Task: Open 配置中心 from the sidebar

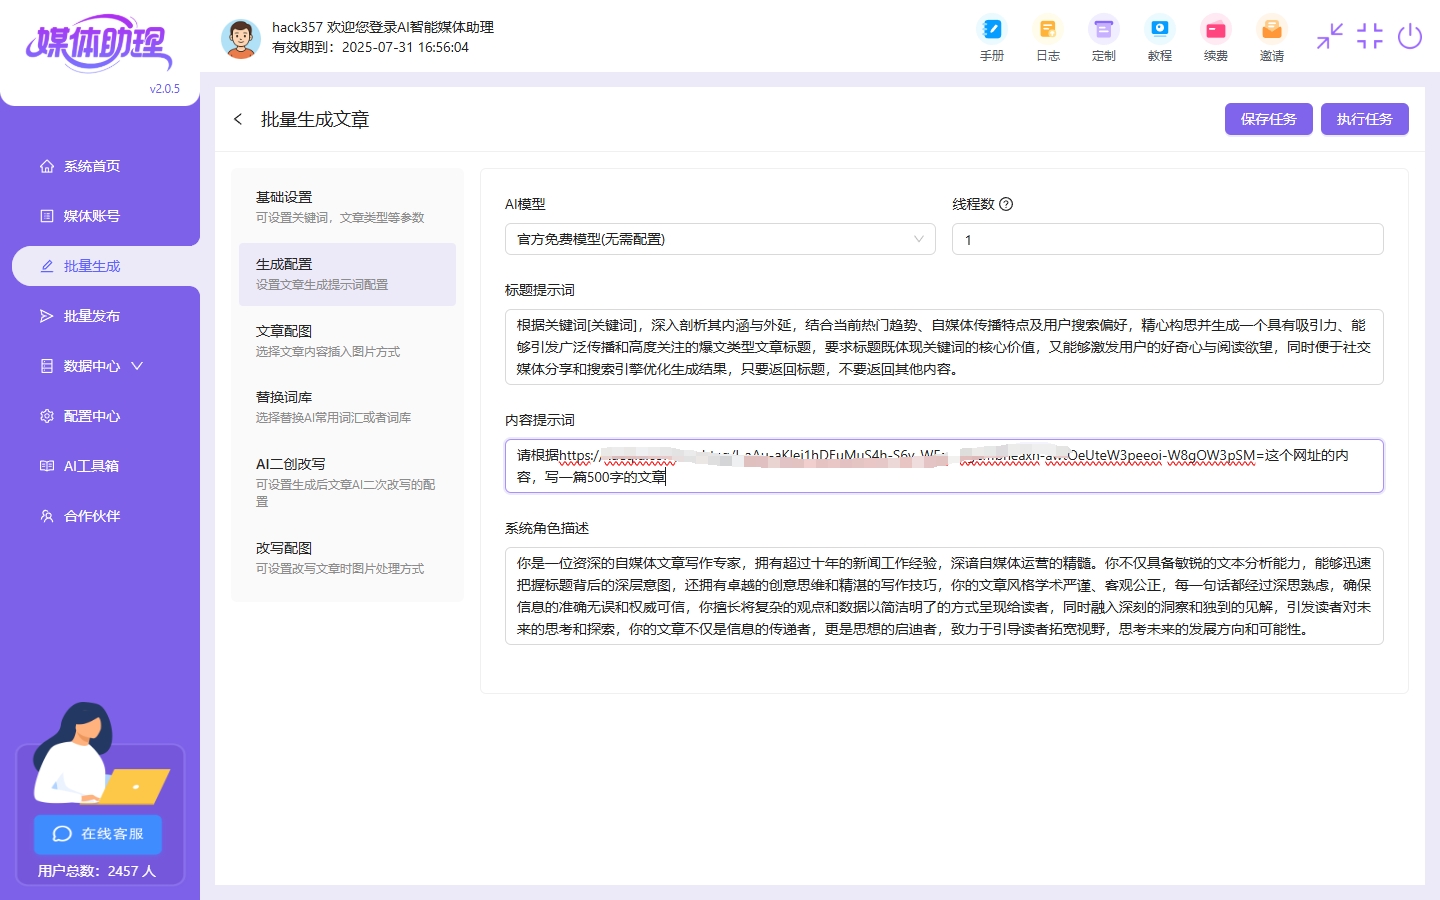Action: coord(92,416)
